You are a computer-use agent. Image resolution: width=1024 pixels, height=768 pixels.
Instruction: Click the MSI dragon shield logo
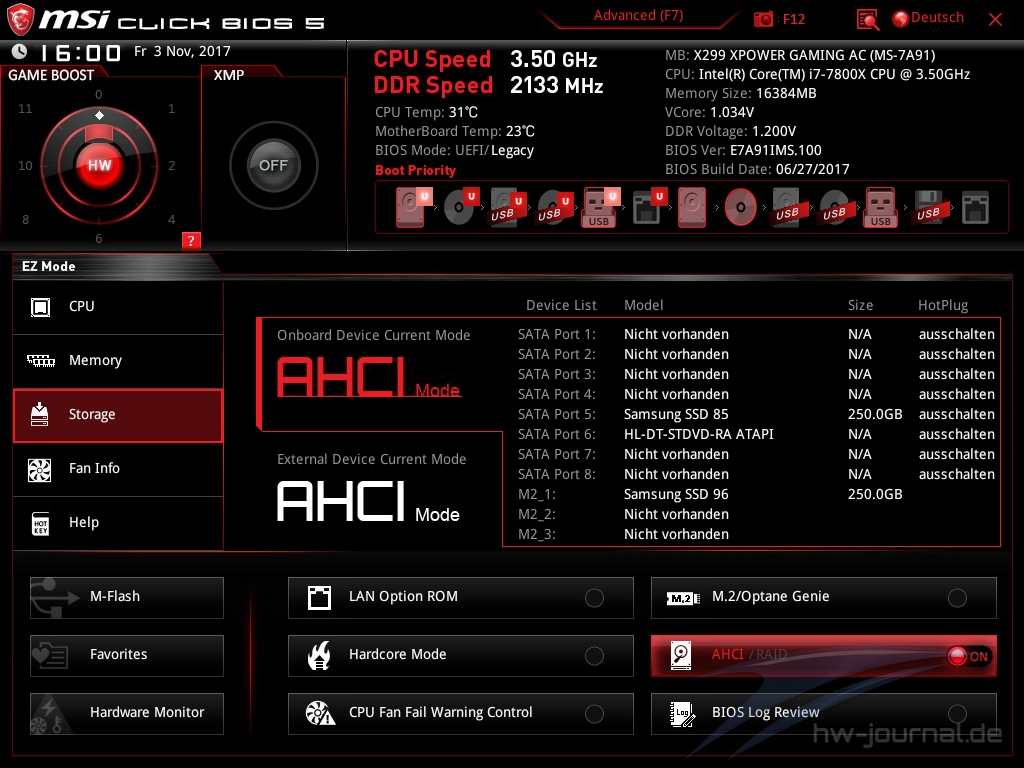point(20,19)
